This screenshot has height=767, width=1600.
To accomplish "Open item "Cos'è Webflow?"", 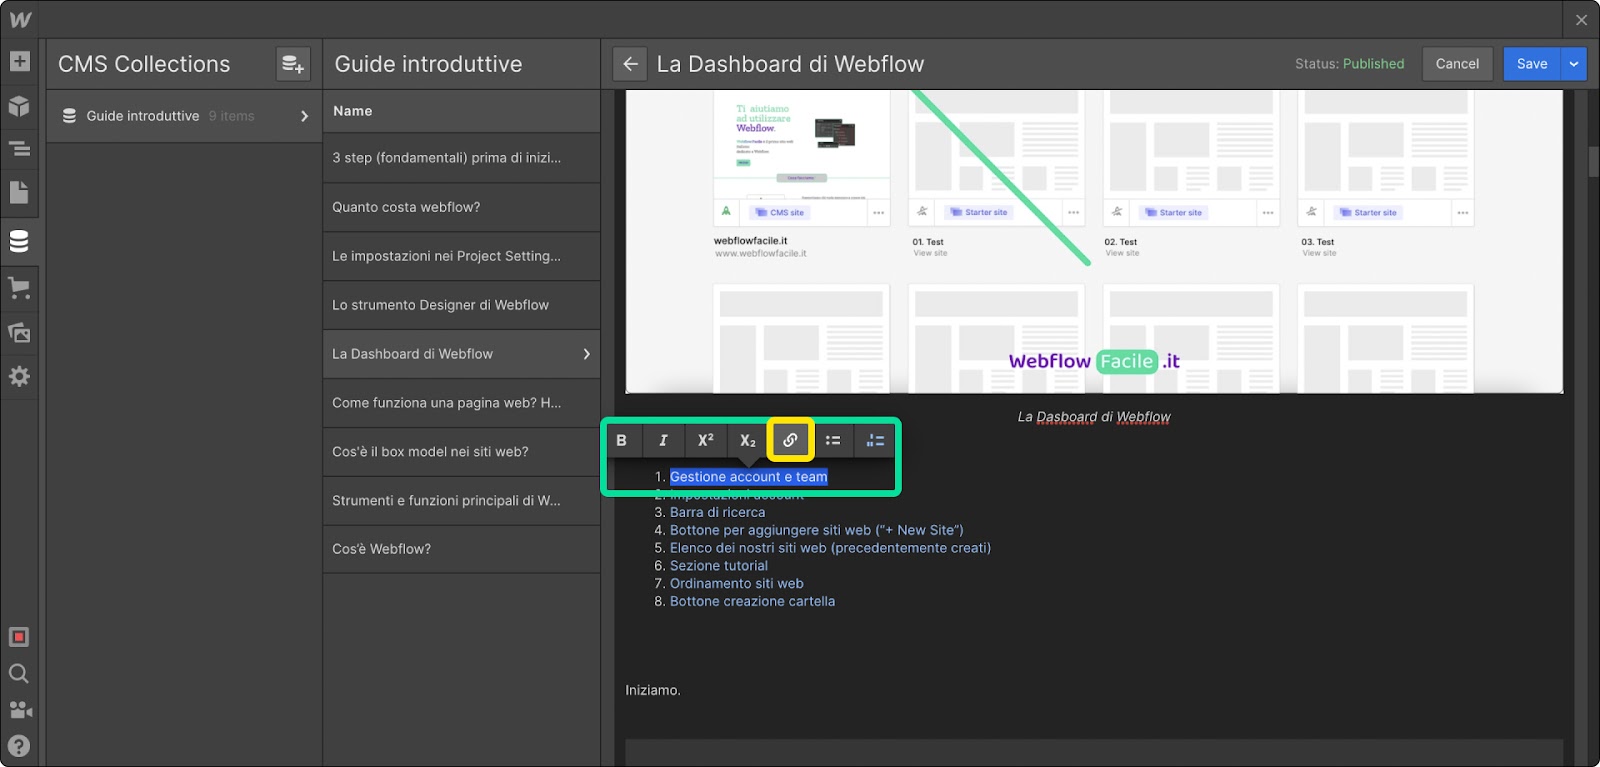I will pyautogui.click(x=461, y=549).
